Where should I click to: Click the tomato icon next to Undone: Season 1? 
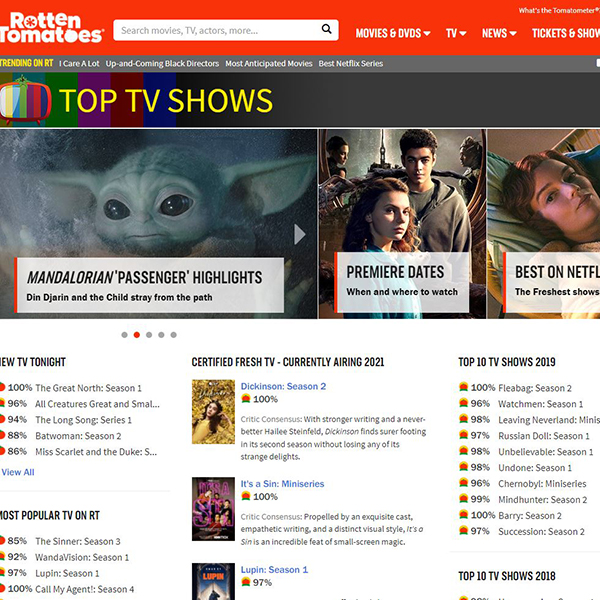tap(463, 467)
